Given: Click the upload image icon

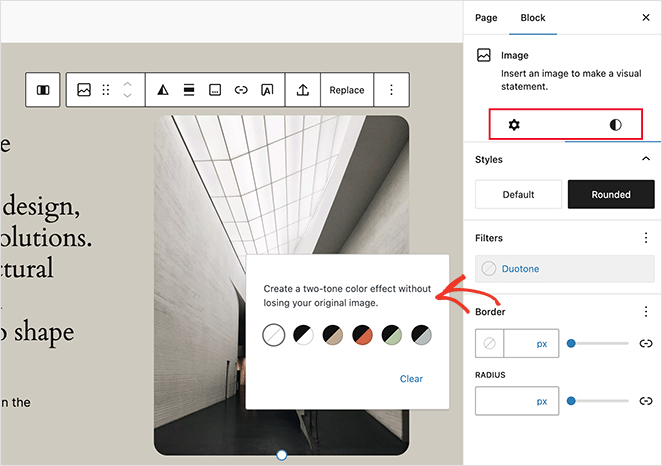Looking at the screenshot, I should pos(303,90).
